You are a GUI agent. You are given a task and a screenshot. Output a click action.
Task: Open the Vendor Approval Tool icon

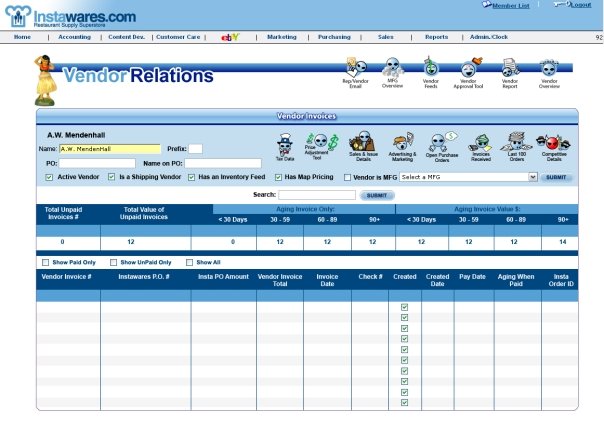469,68
